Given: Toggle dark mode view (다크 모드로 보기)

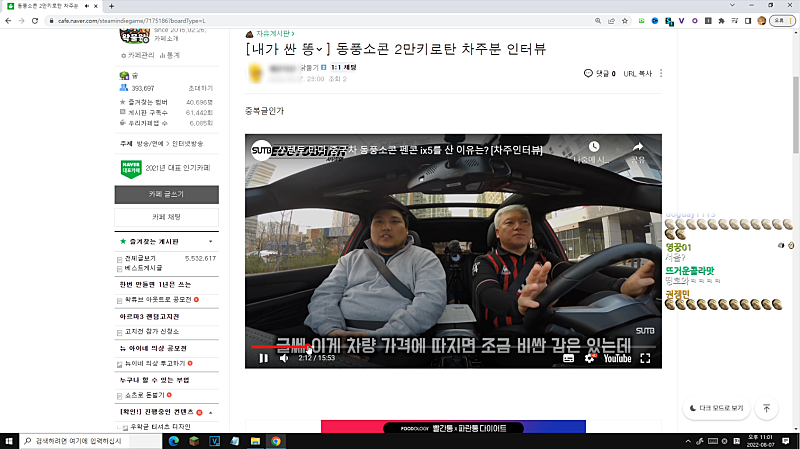Looking at the screenshot, I should (716, 408).
